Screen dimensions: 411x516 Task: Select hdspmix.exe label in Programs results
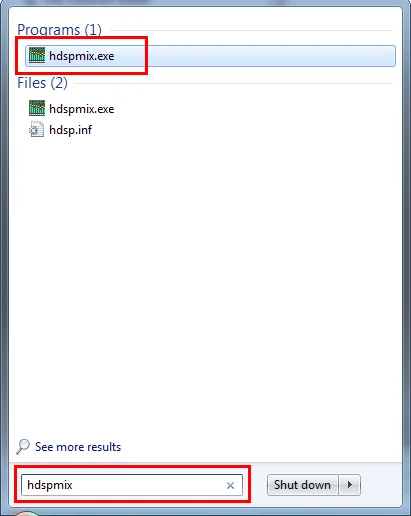pos(82,56)
